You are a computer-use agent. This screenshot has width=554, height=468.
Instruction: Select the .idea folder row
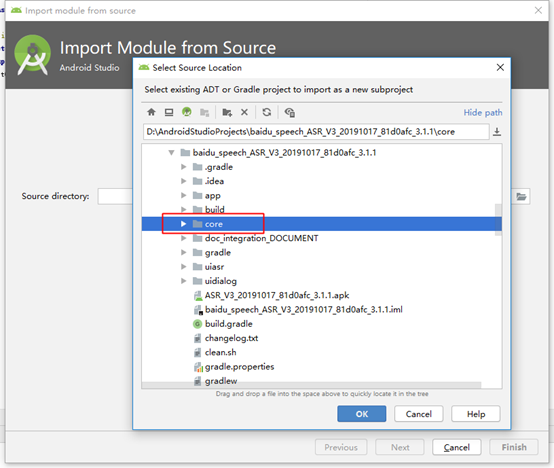pos(322,181)
